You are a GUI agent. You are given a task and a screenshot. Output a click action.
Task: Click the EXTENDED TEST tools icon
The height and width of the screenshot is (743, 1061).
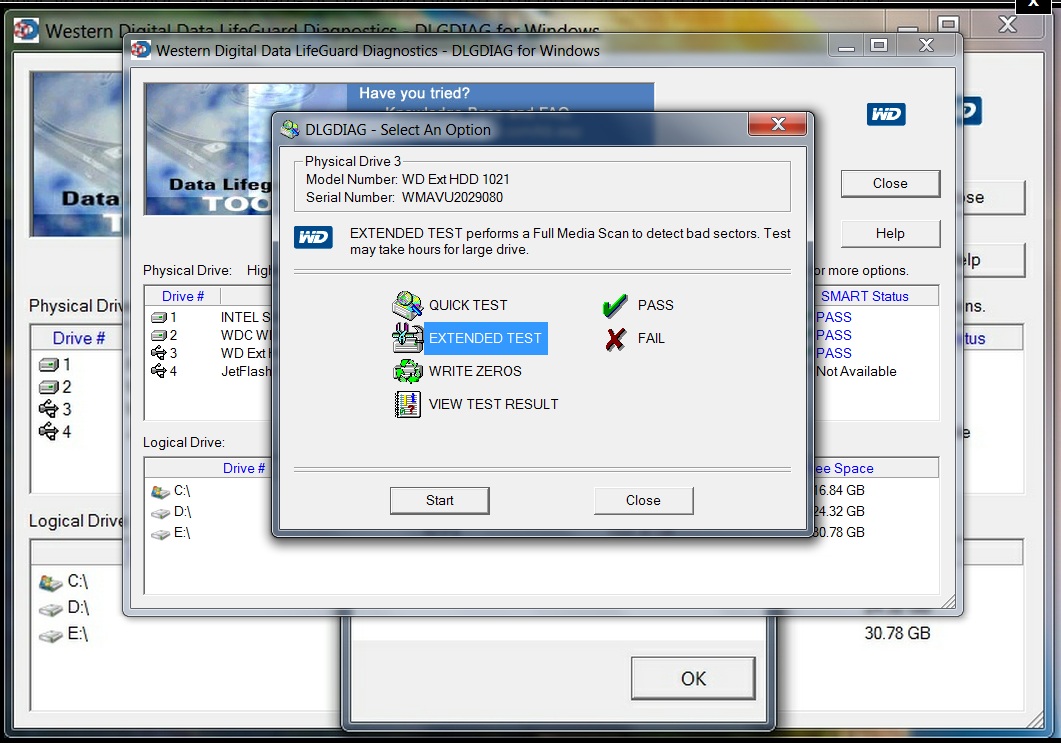coord(407,338)
